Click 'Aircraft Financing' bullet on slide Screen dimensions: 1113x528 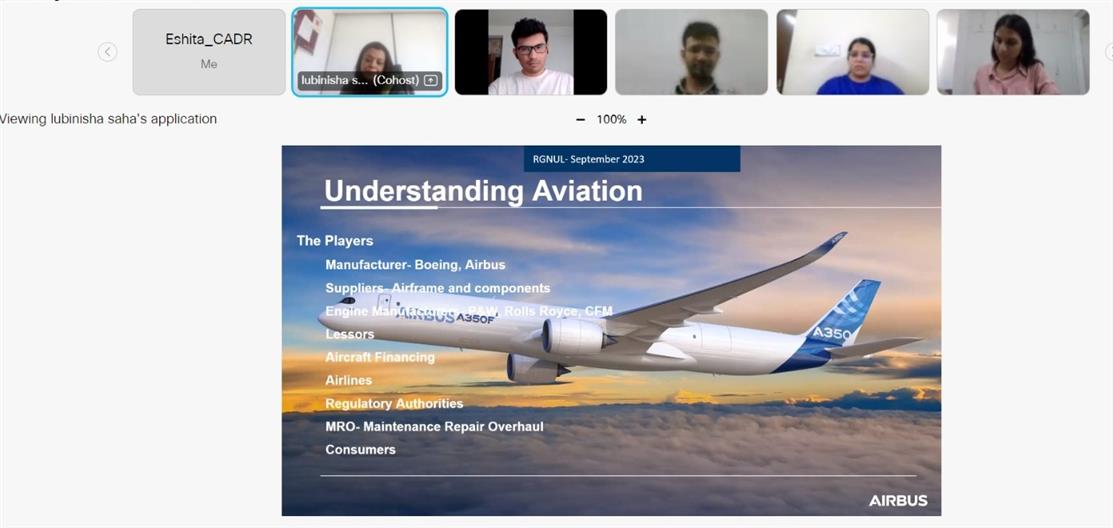(x=380, y=357)
